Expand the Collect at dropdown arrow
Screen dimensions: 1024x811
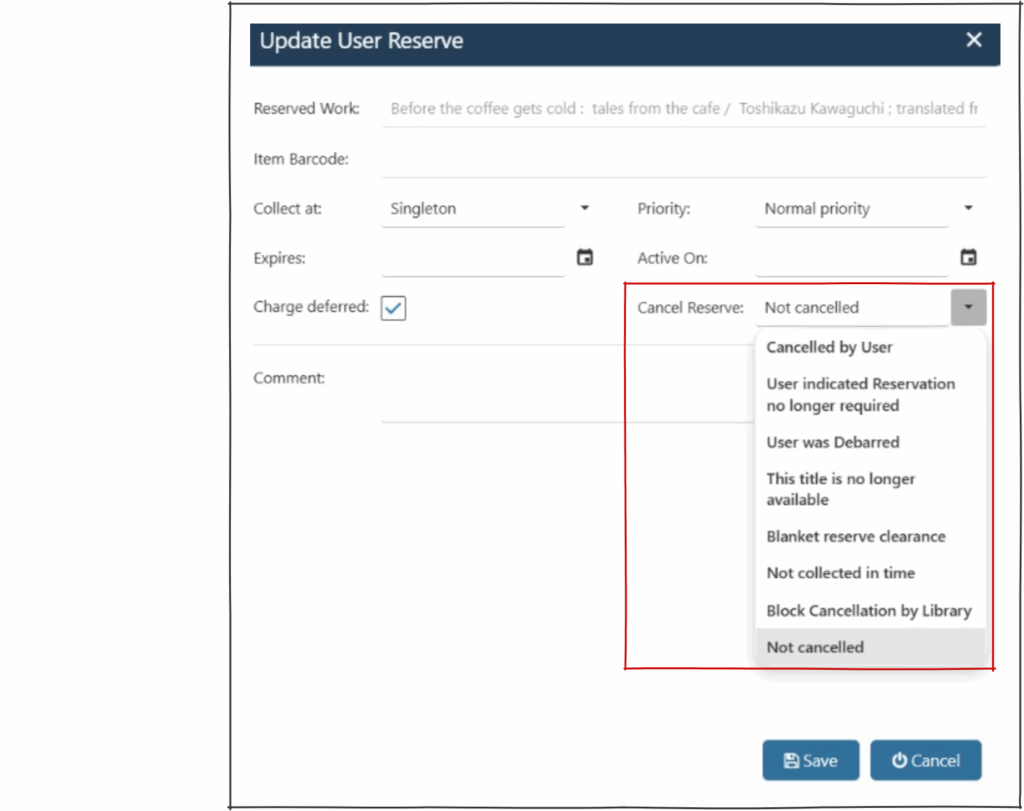click(585, 209)
